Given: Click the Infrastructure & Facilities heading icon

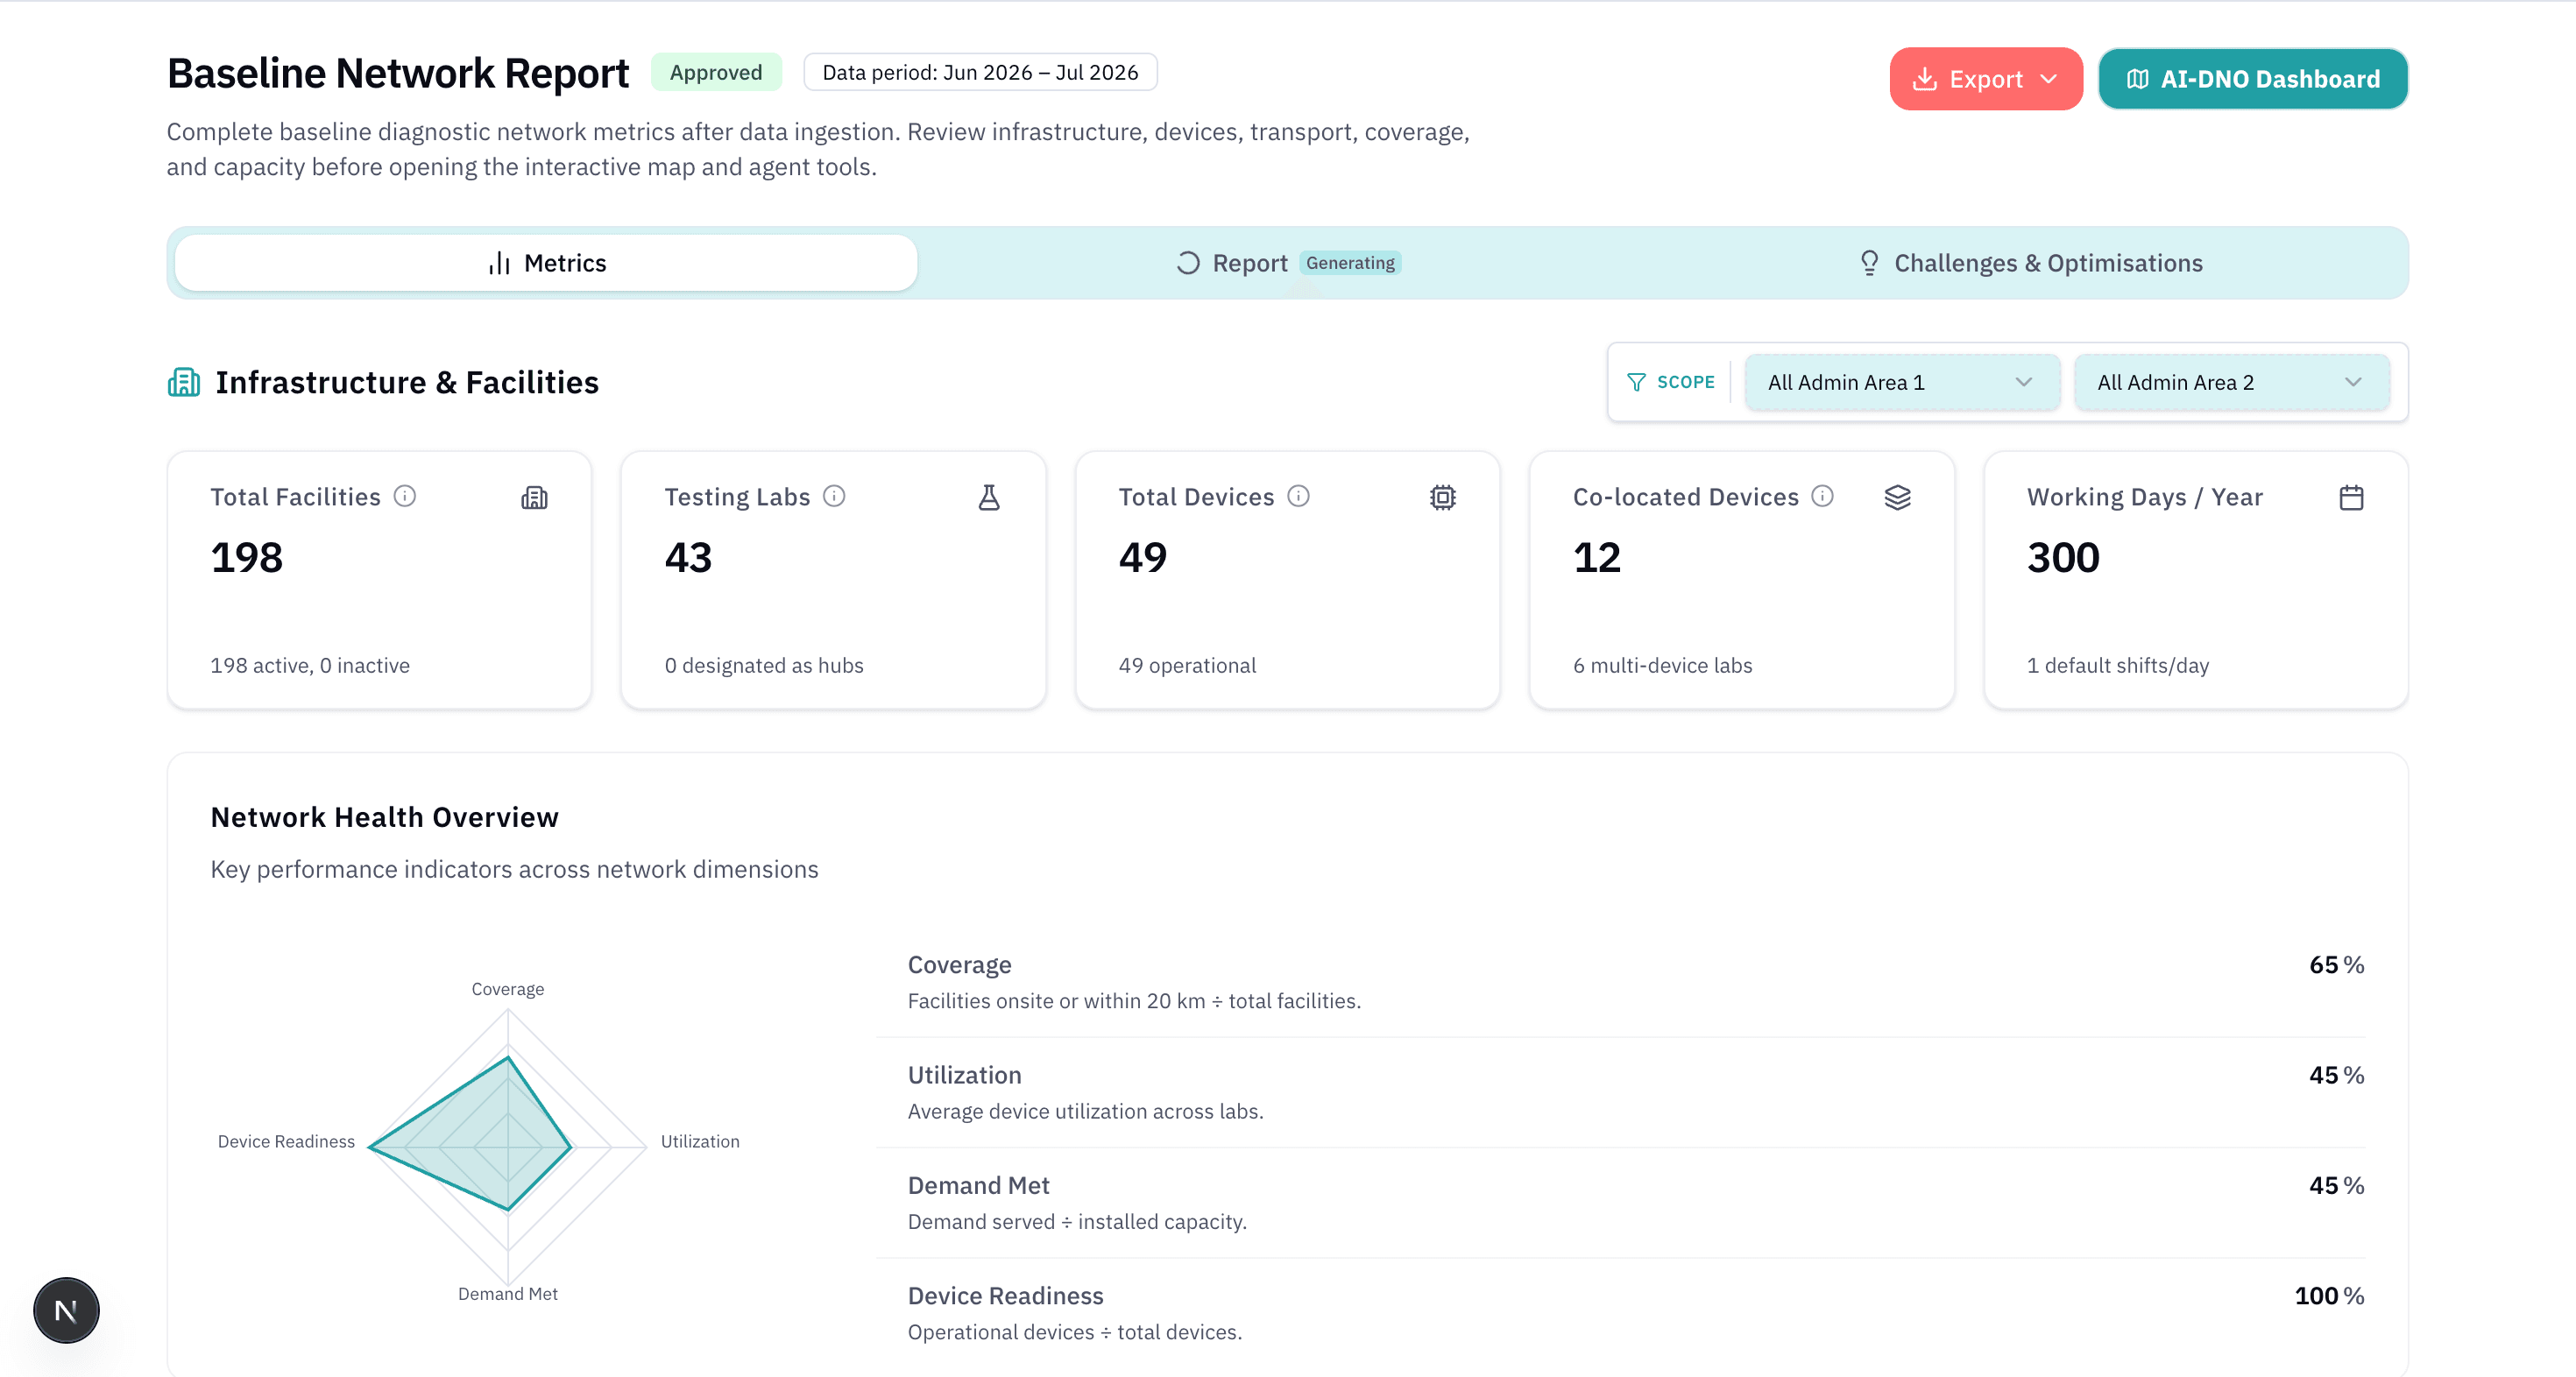Looking at the screenshot, I should coord(183,382).
